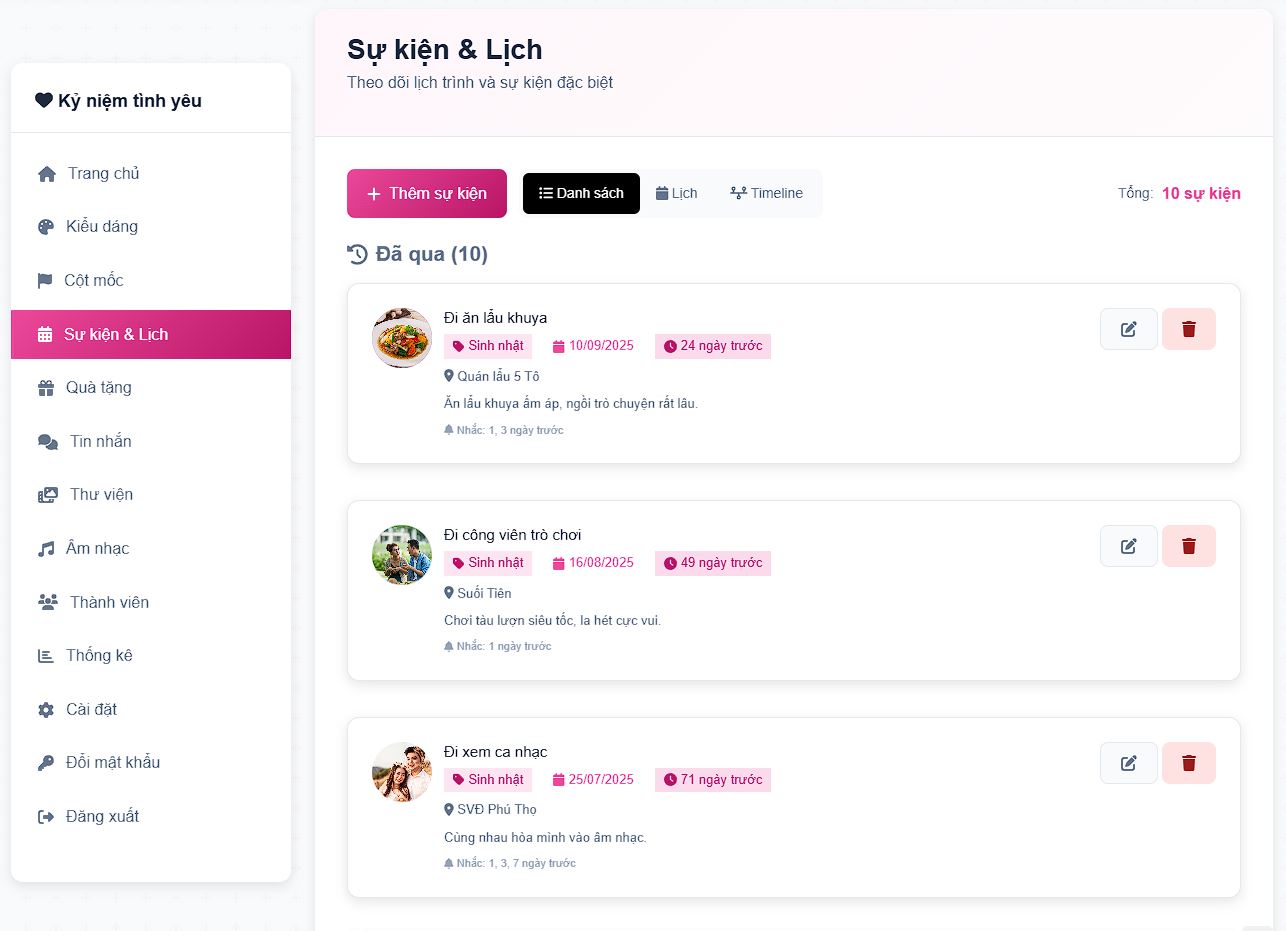Delete the Đi công viên trò chơi event
The height and width of the screenshot is (931, 1286).
coord(1188,546)
